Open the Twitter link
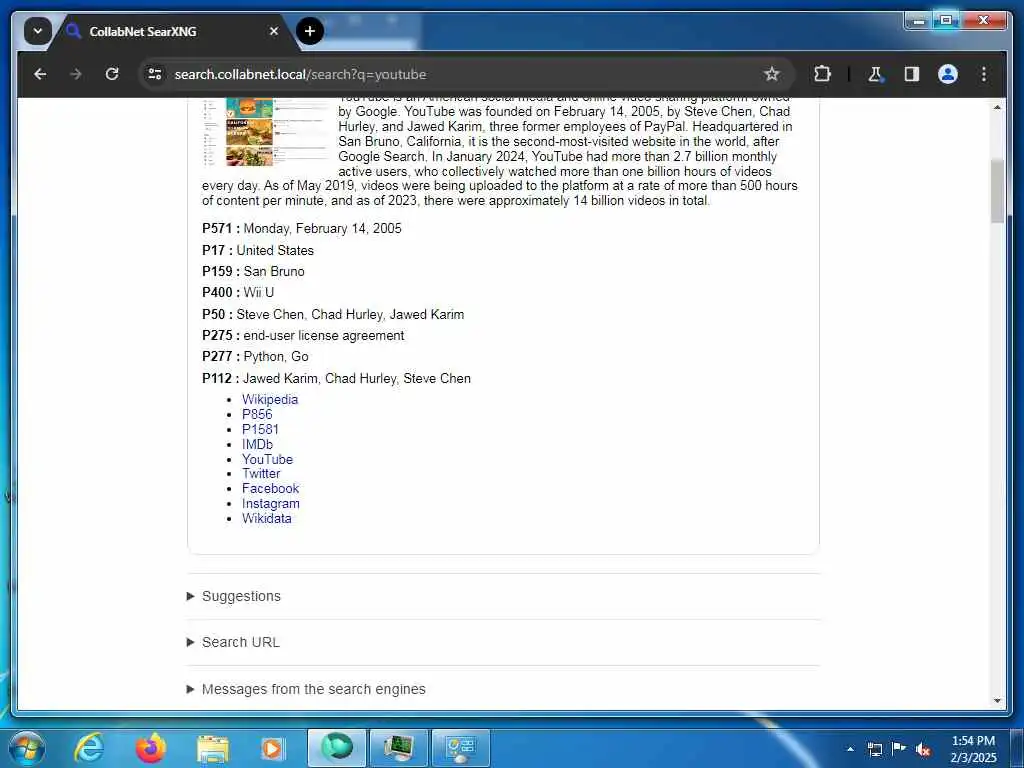 261,473
